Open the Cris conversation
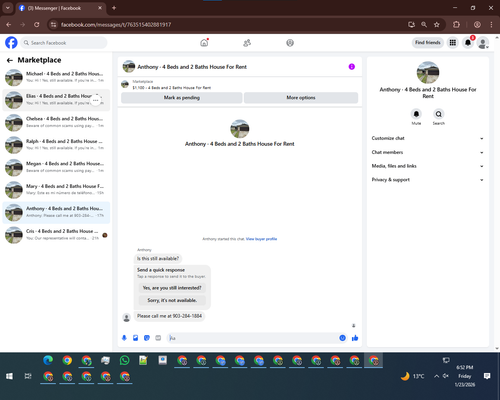Image resolution: width=500 pixels, height=400 pixels. [x=56, y=235]
